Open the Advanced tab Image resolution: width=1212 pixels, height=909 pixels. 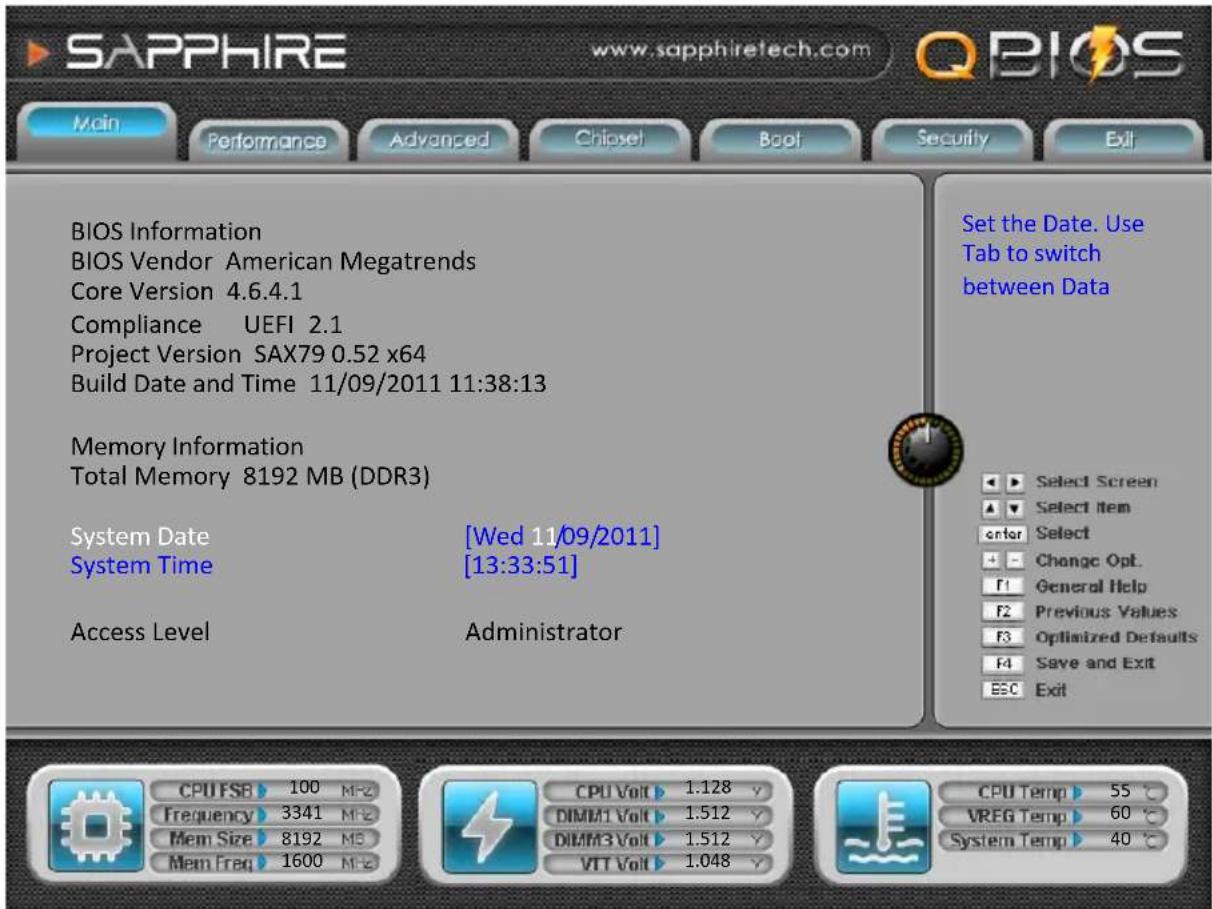point(437,140)
